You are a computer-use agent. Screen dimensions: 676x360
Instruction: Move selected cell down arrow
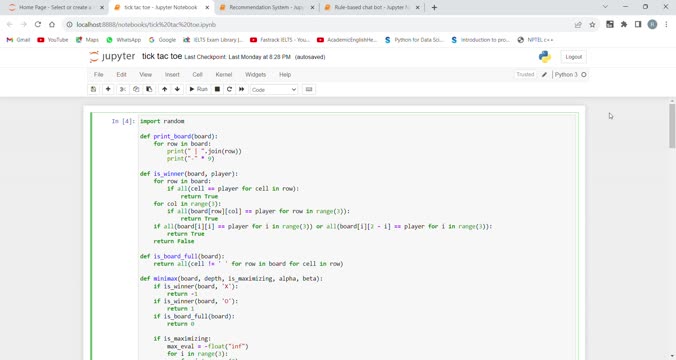coord(177,89)
